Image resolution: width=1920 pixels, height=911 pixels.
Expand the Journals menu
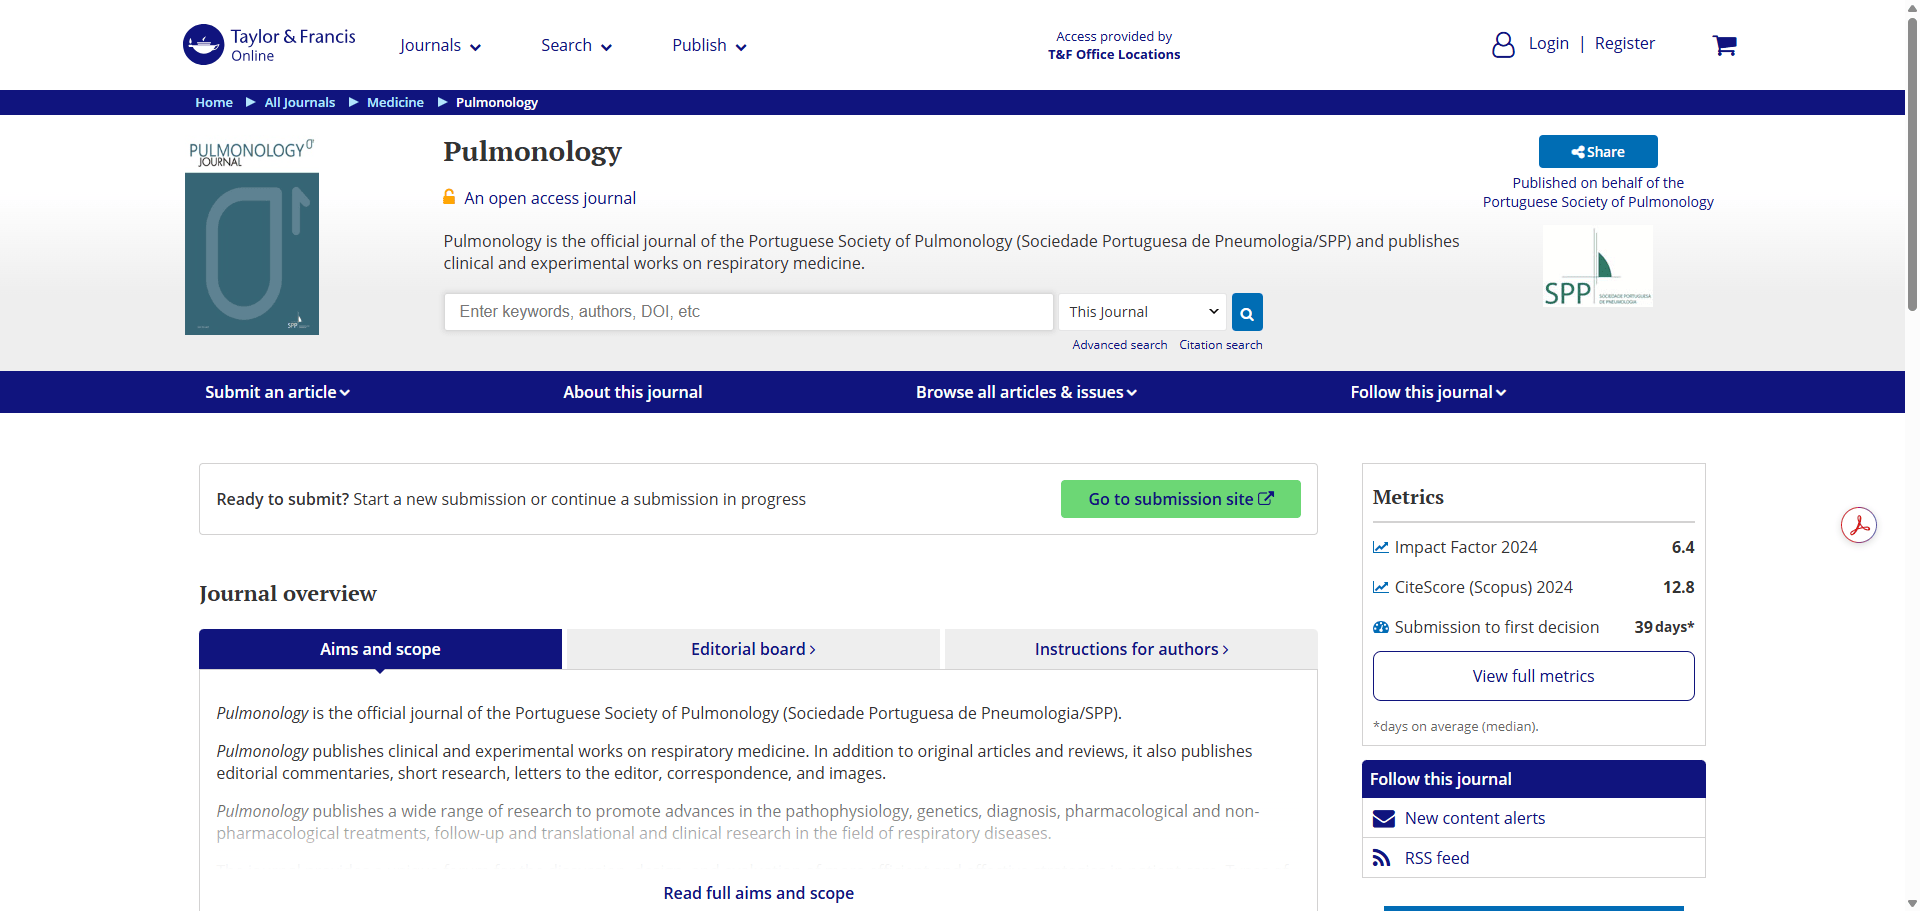[x=441, y=46]
